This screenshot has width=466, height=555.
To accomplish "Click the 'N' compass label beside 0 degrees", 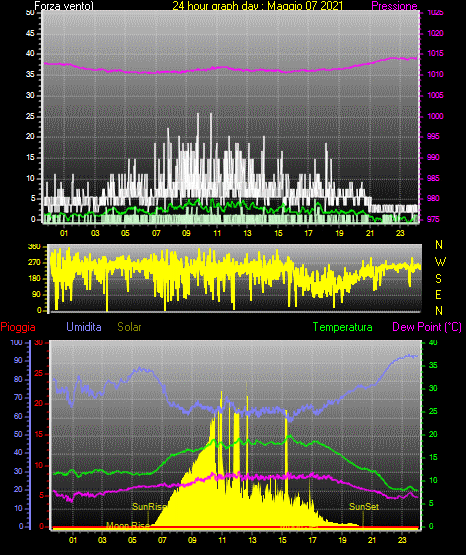I will pos(439,311).
